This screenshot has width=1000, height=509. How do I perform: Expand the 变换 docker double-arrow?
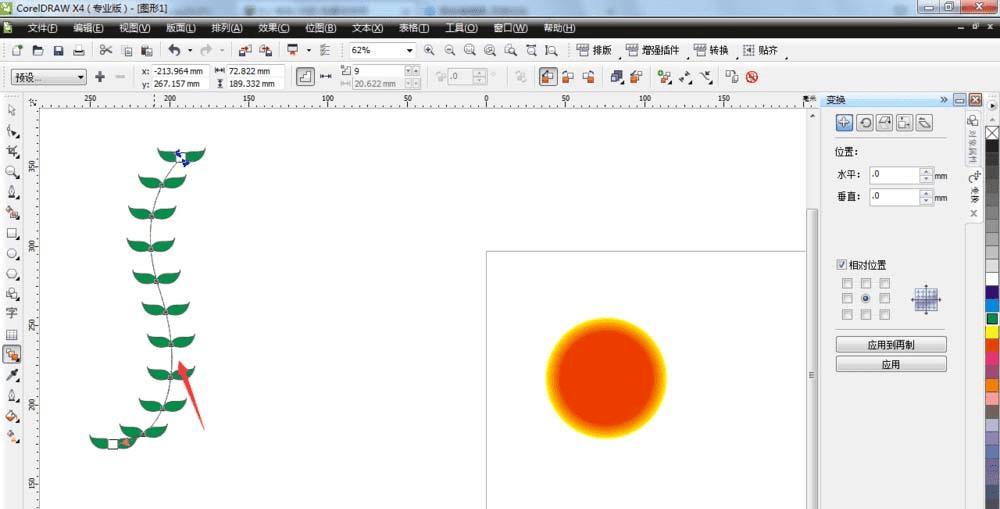943,100
